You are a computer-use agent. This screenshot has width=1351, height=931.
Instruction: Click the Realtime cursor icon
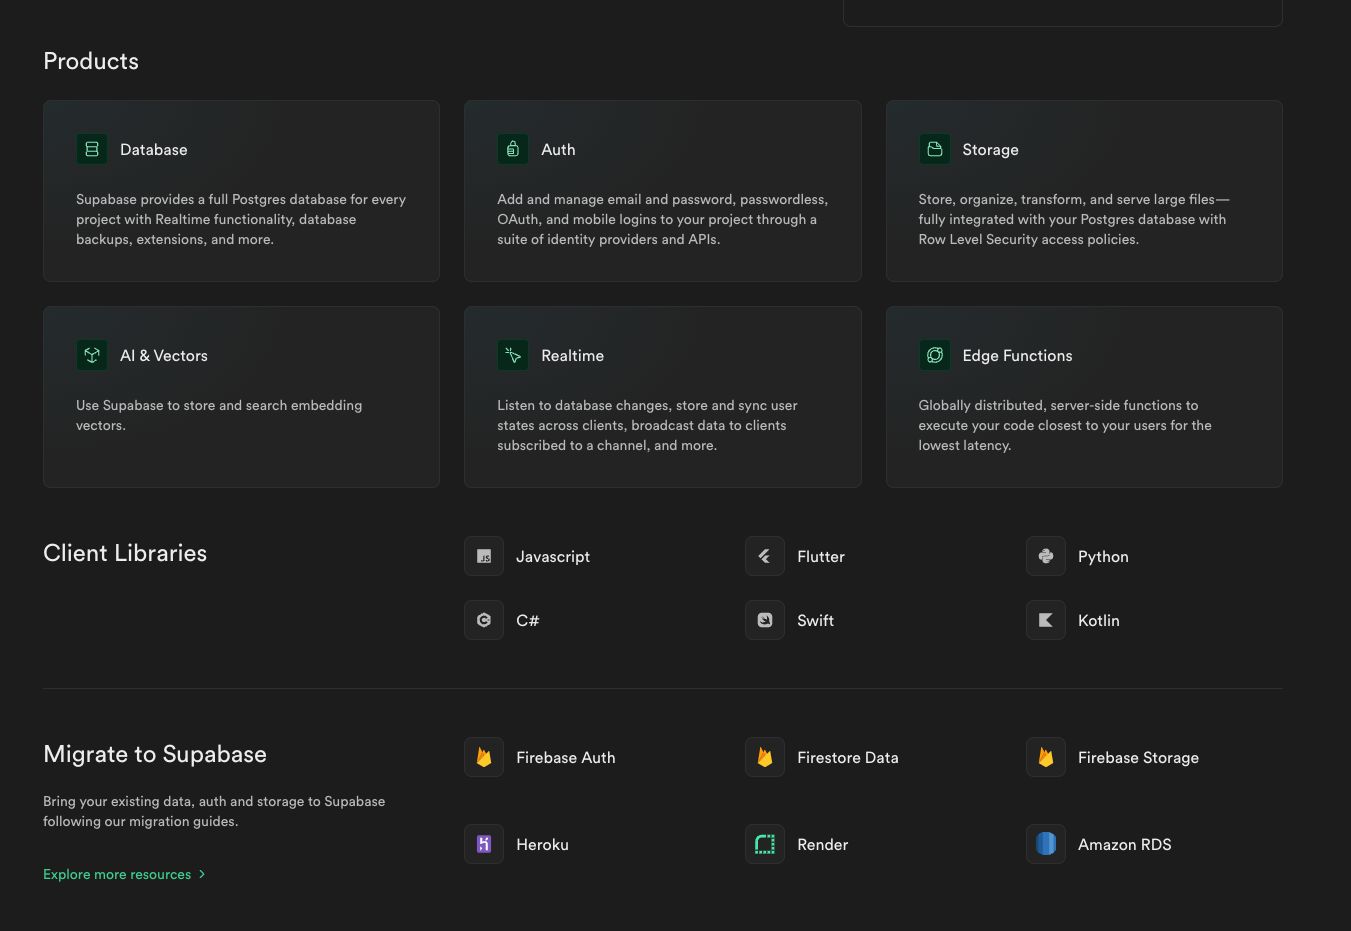[513, 355]
